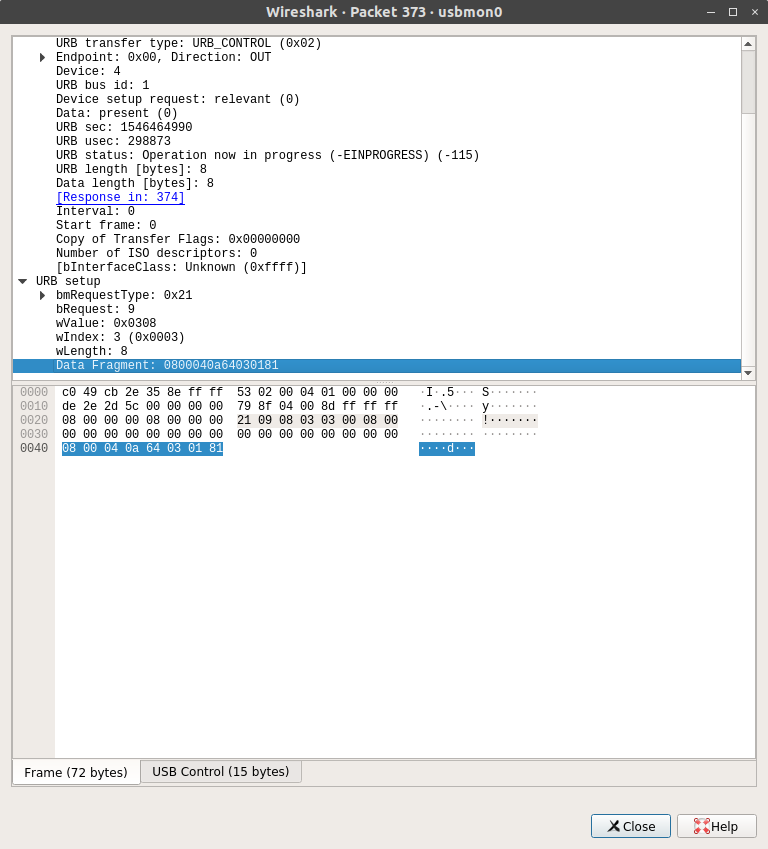Select the bInterfaceClass: Unknown (0xffff) row
The width and height of the screenshot is (768, 849).
pos(376,267)
